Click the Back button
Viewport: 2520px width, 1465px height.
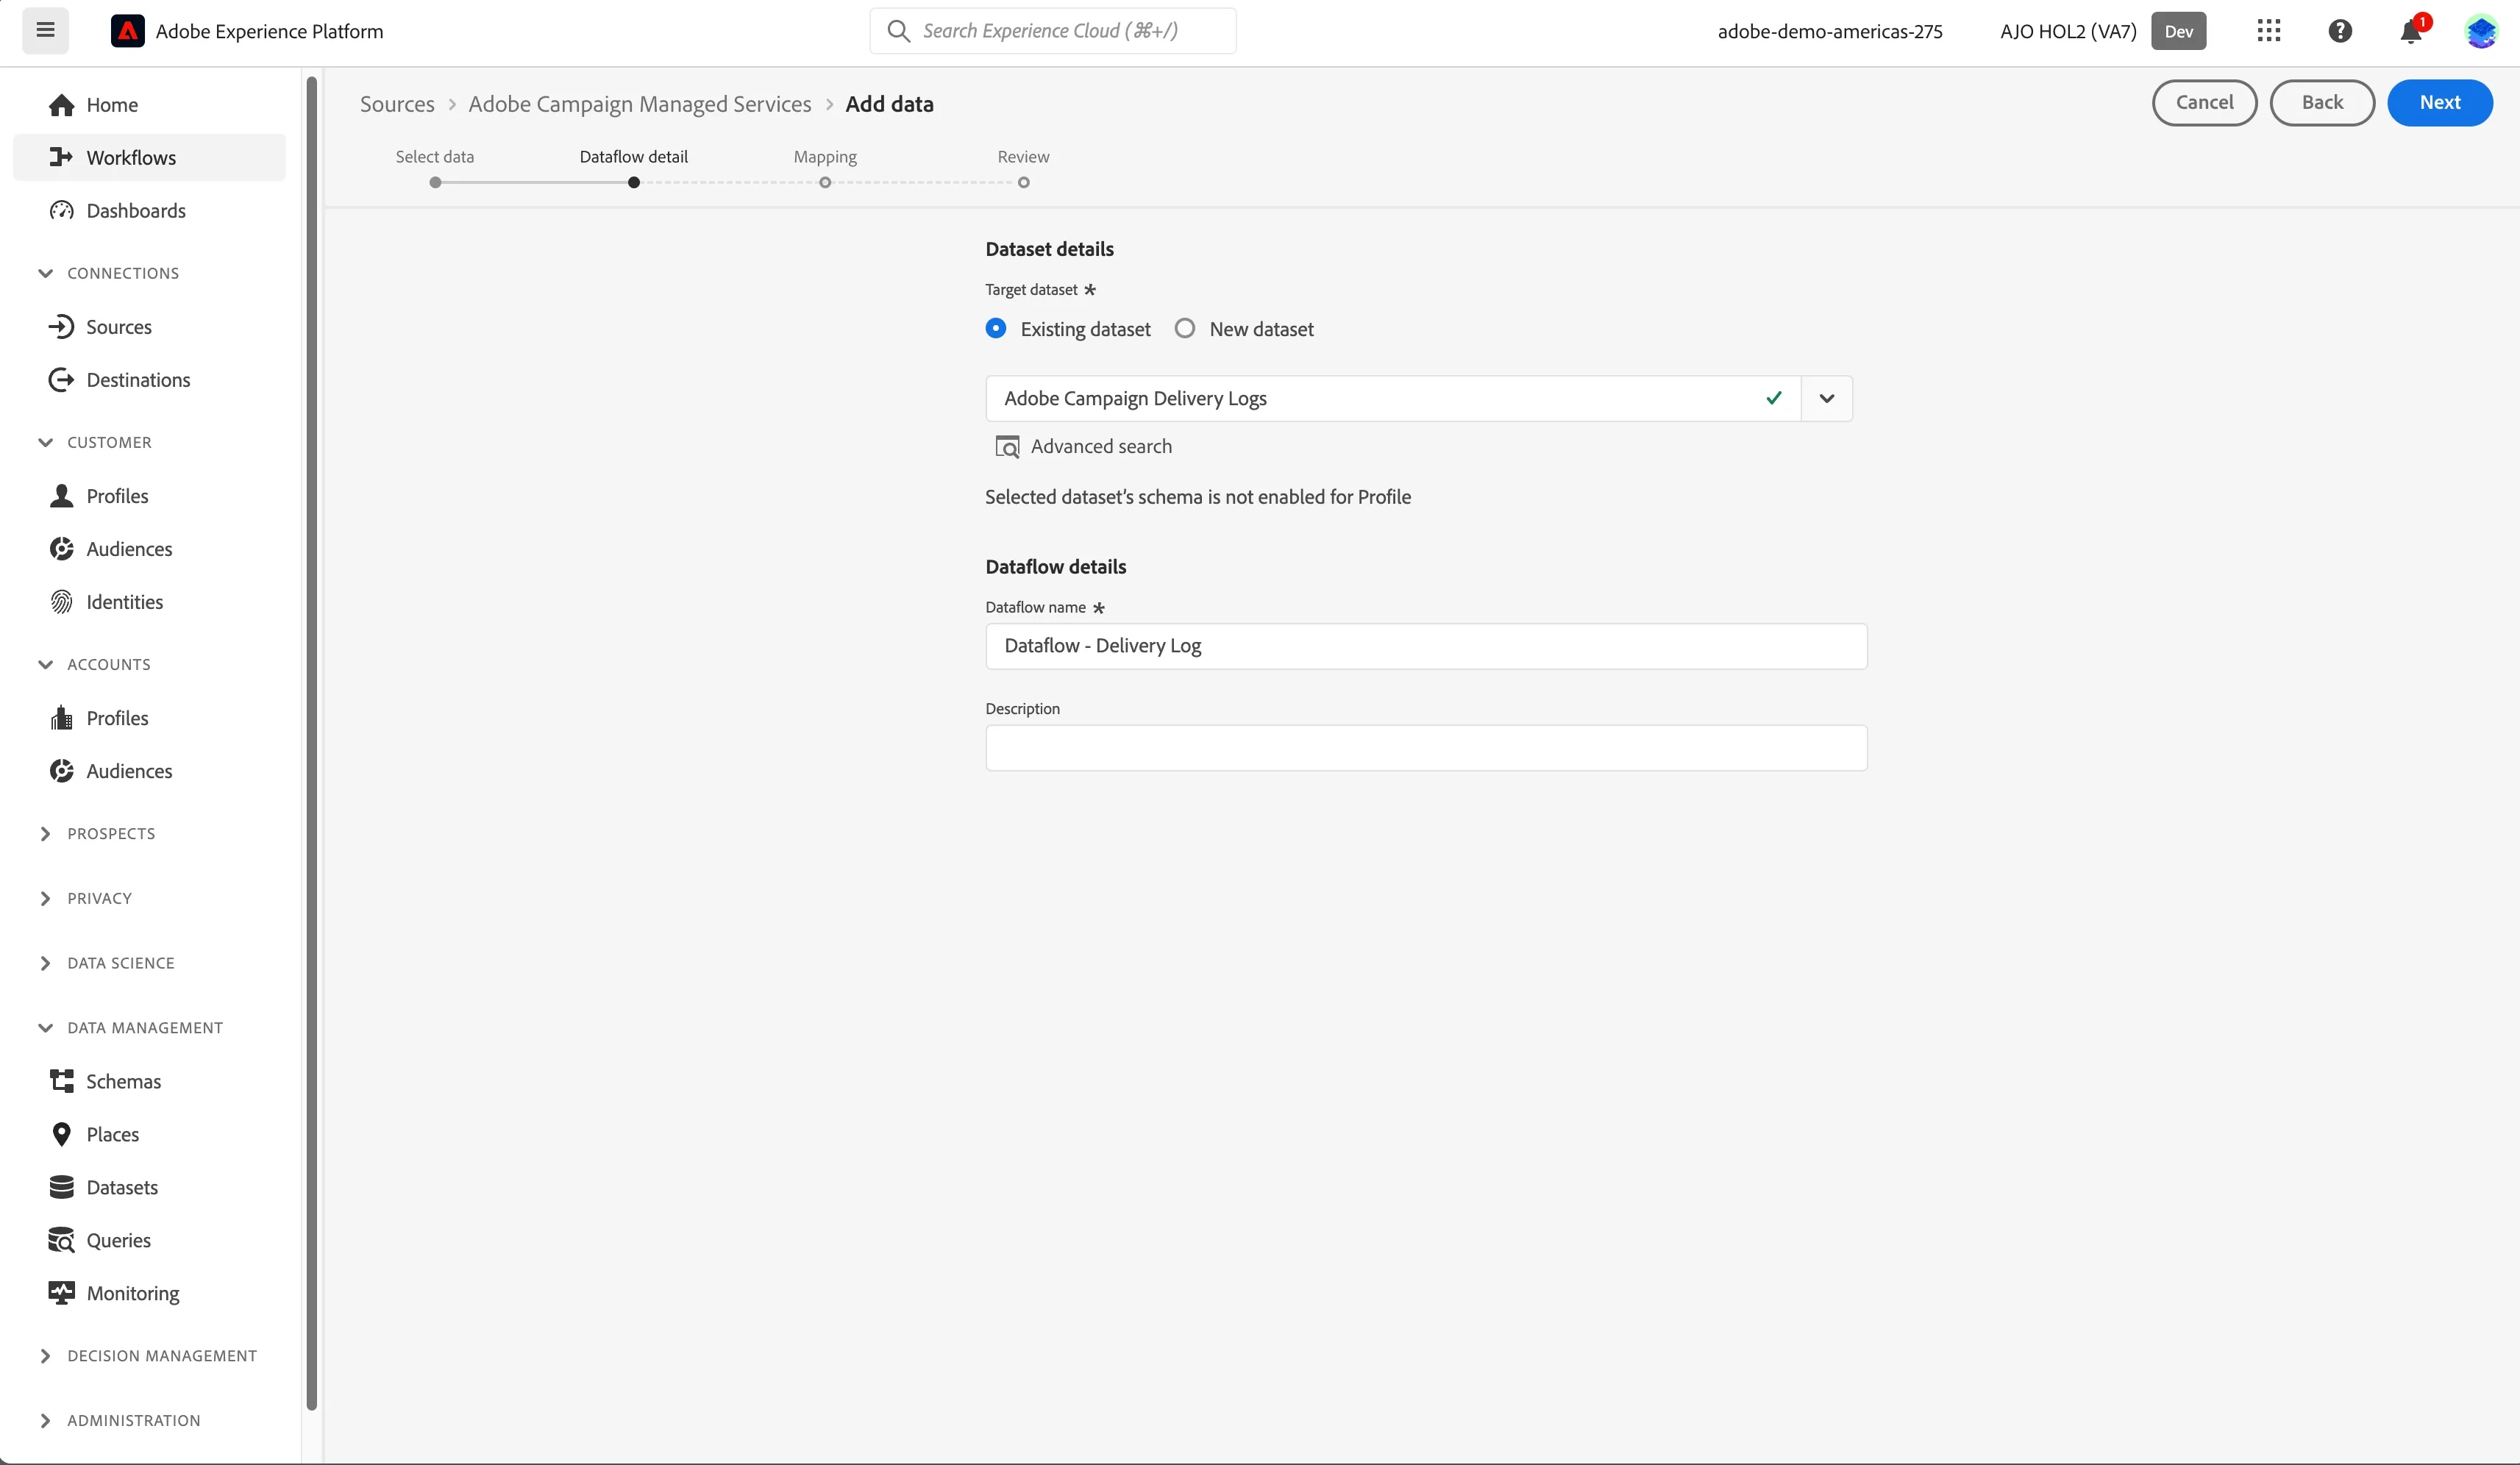coord(2322,102)
